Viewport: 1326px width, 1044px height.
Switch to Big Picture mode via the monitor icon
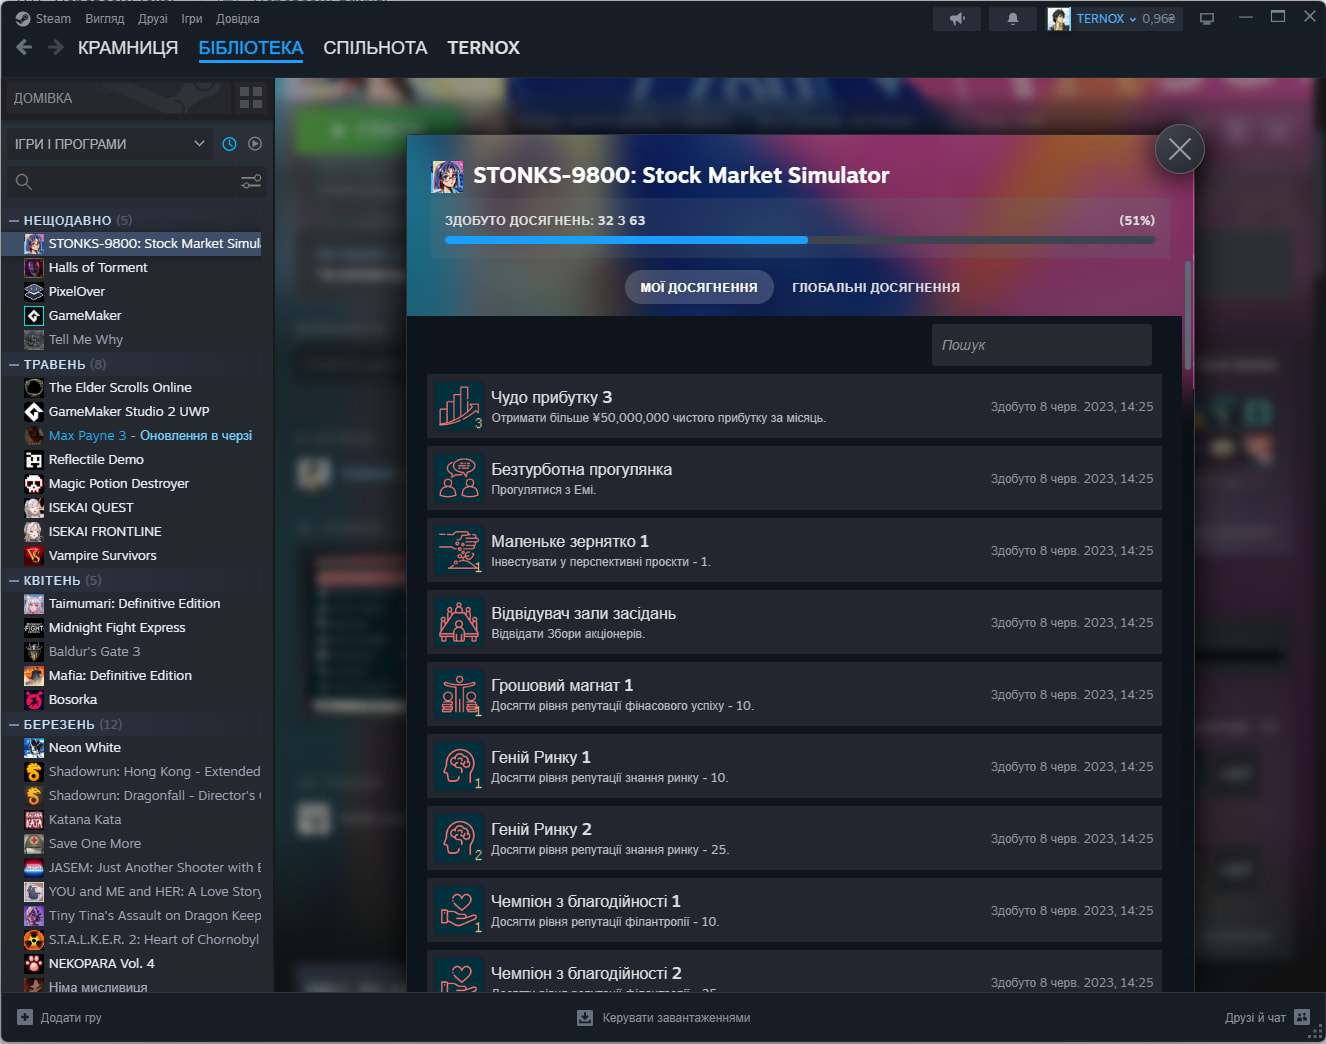tap(1207, 19)
